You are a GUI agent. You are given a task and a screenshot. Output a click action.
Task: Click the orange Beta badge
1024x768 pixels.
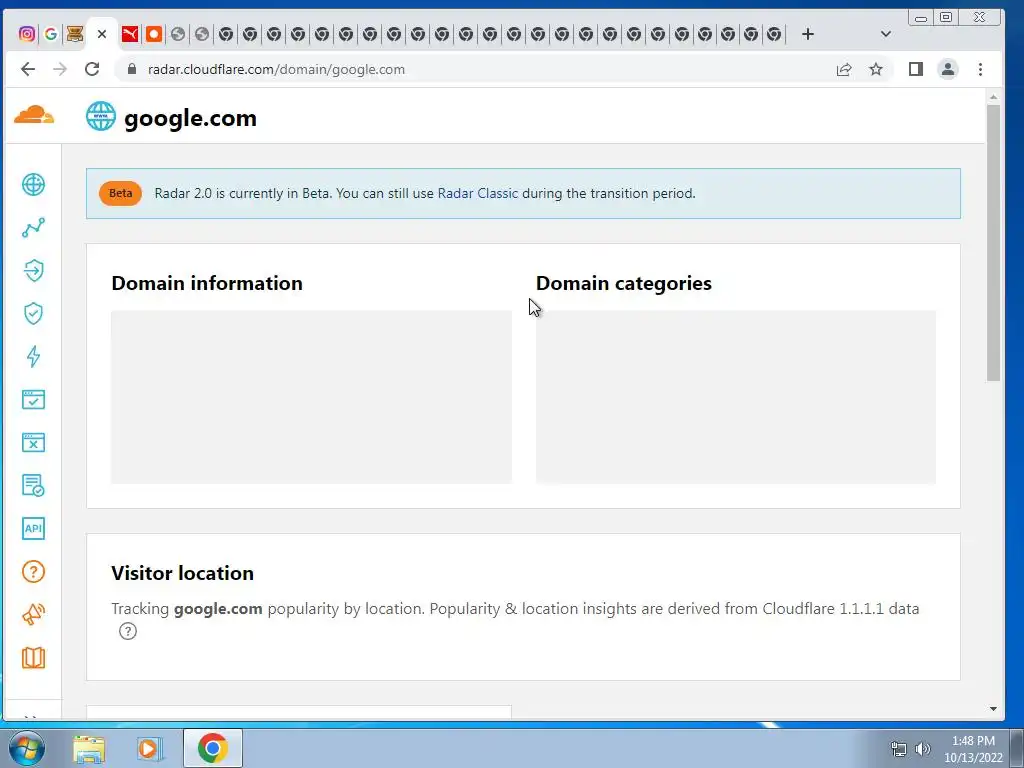(120, 193)
